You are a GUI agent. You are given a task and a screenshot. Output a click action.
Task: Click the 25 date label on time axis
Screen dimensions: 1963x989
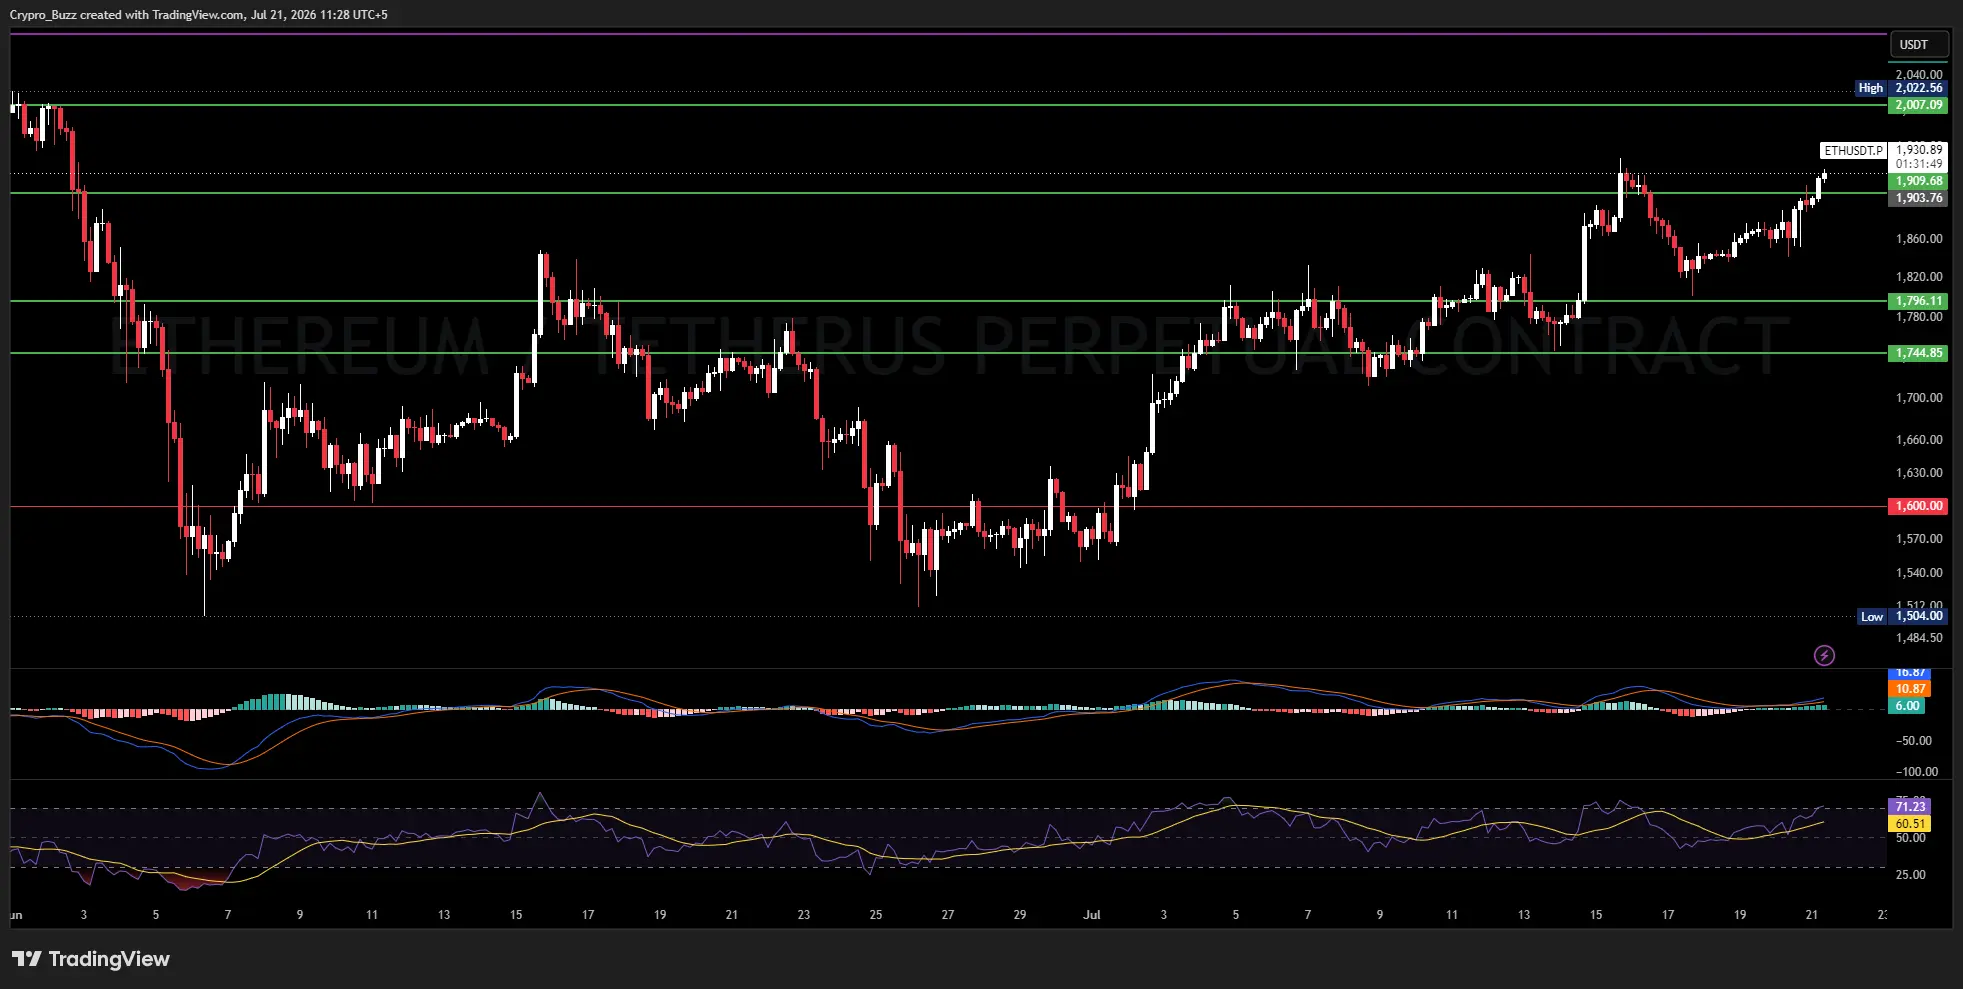click(x=876, y=915)
